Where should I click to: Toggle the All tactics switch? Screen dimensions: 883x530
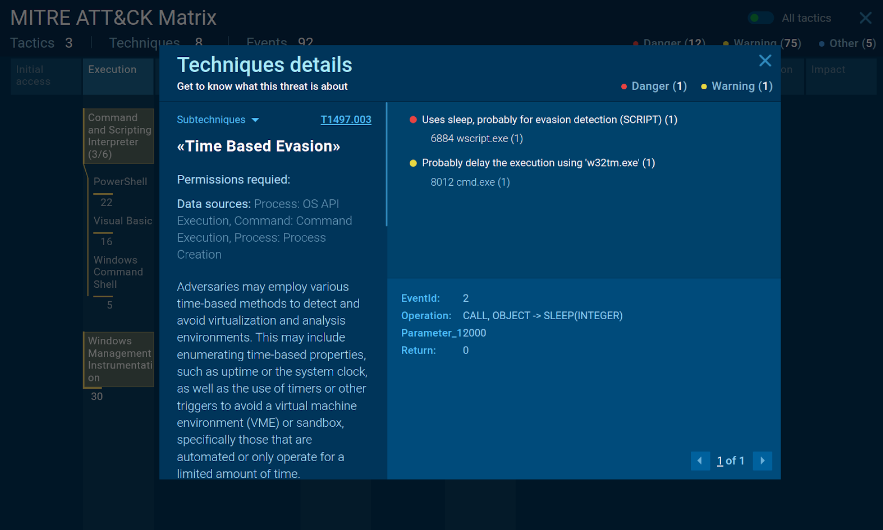pos(760,18)
